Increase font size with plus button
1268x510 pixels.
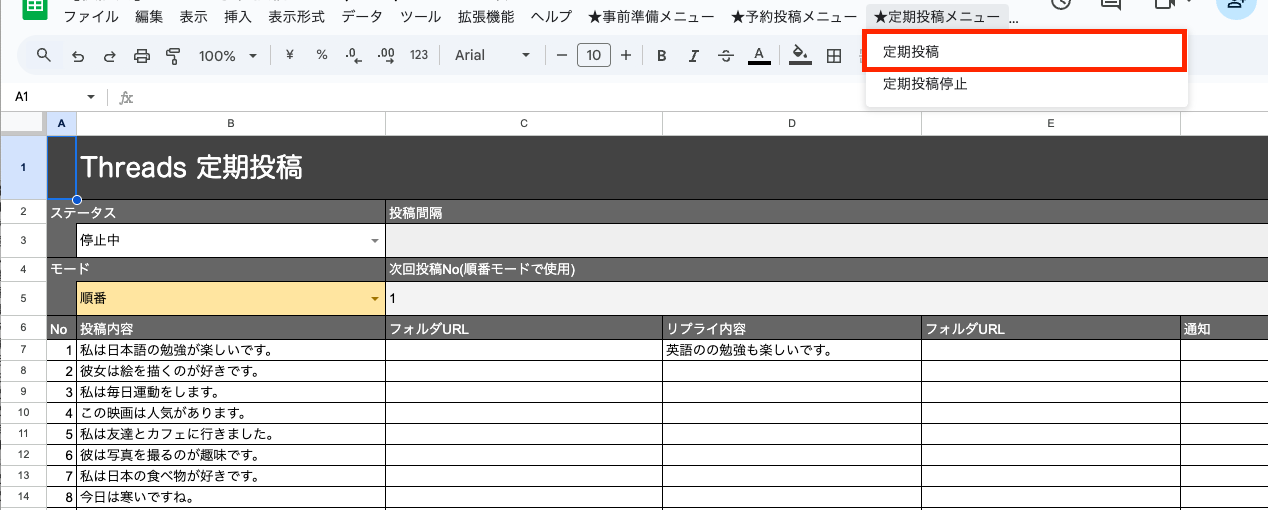[x=626, y=55]
